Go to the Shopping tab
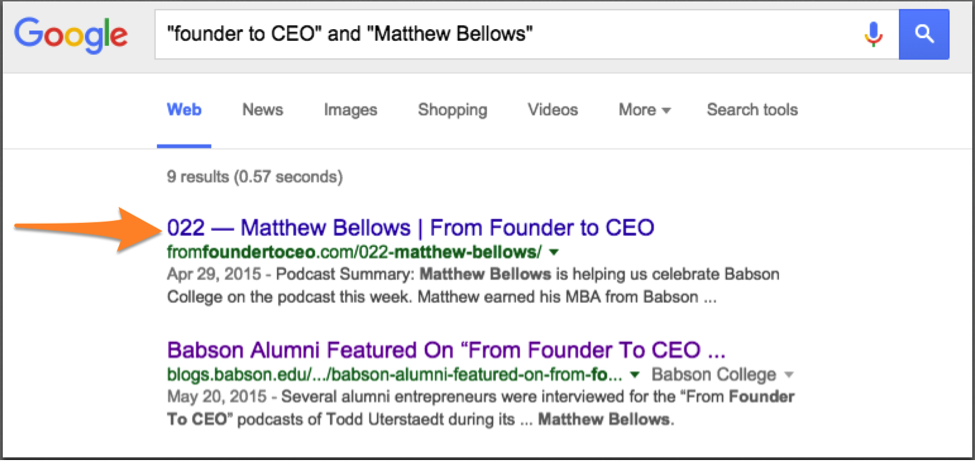The height and width of the screenshot is (461, 975). [452, 110]
